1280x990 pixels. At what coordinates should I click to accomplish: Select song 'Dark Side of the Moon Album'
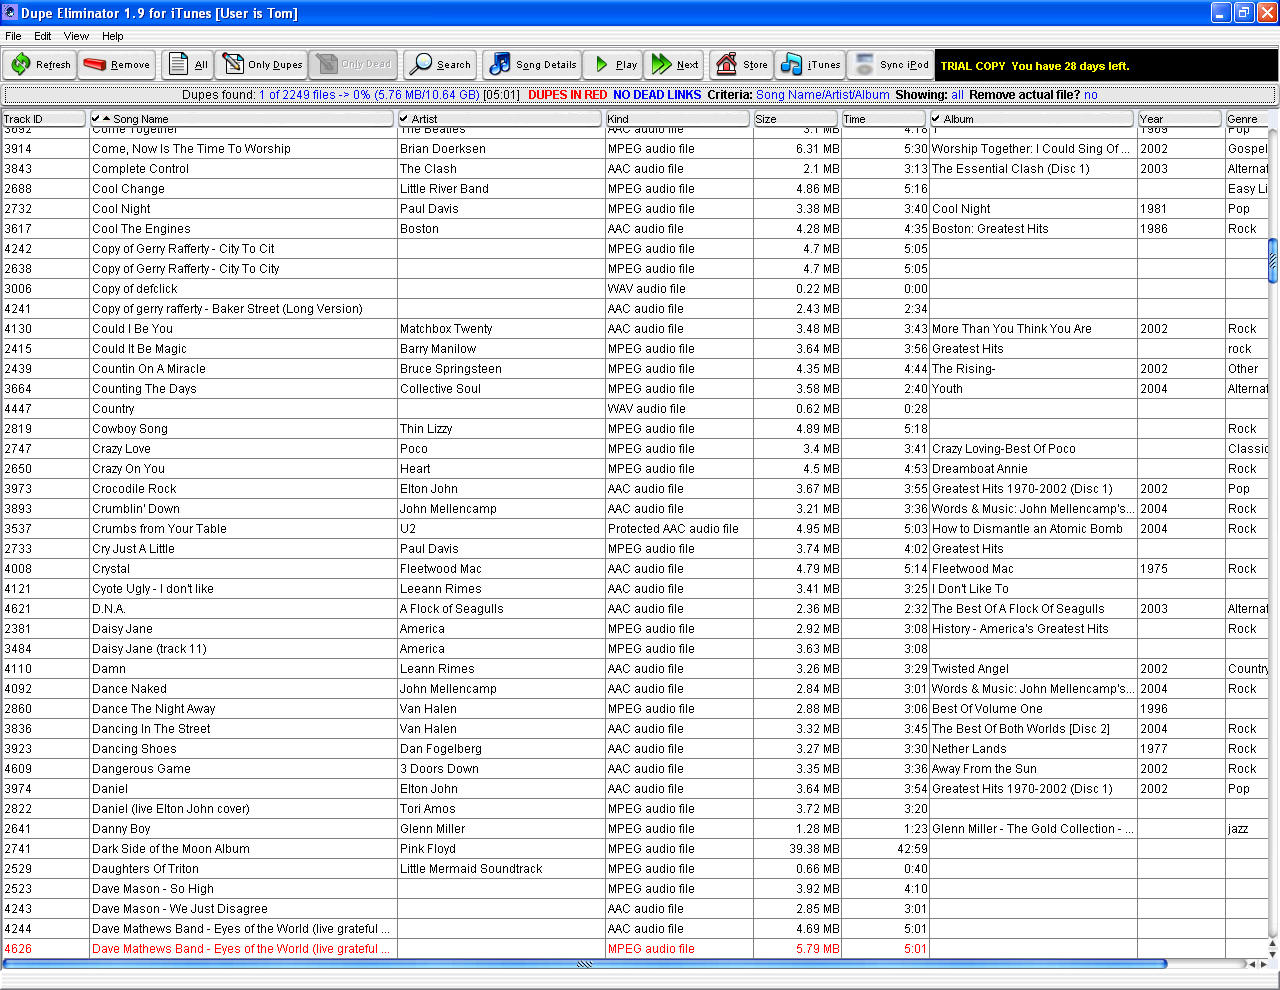(x=171, y=849)
